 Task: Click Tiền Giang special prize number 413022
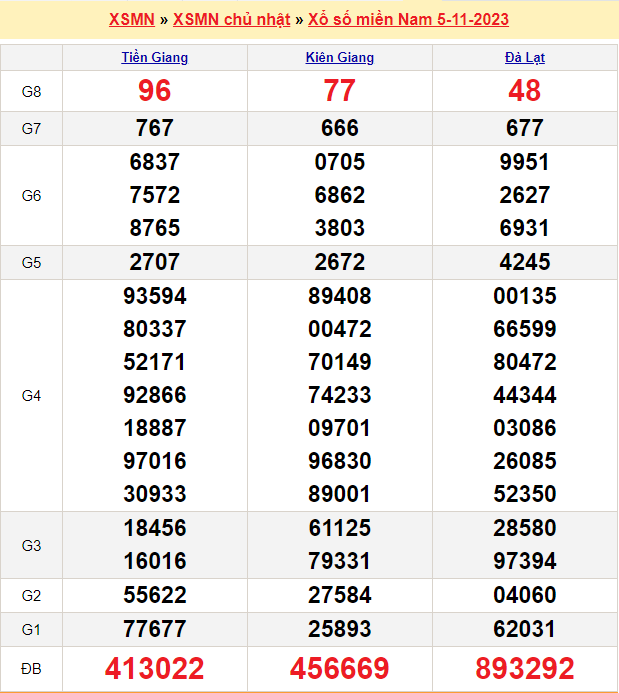point(155,668)
